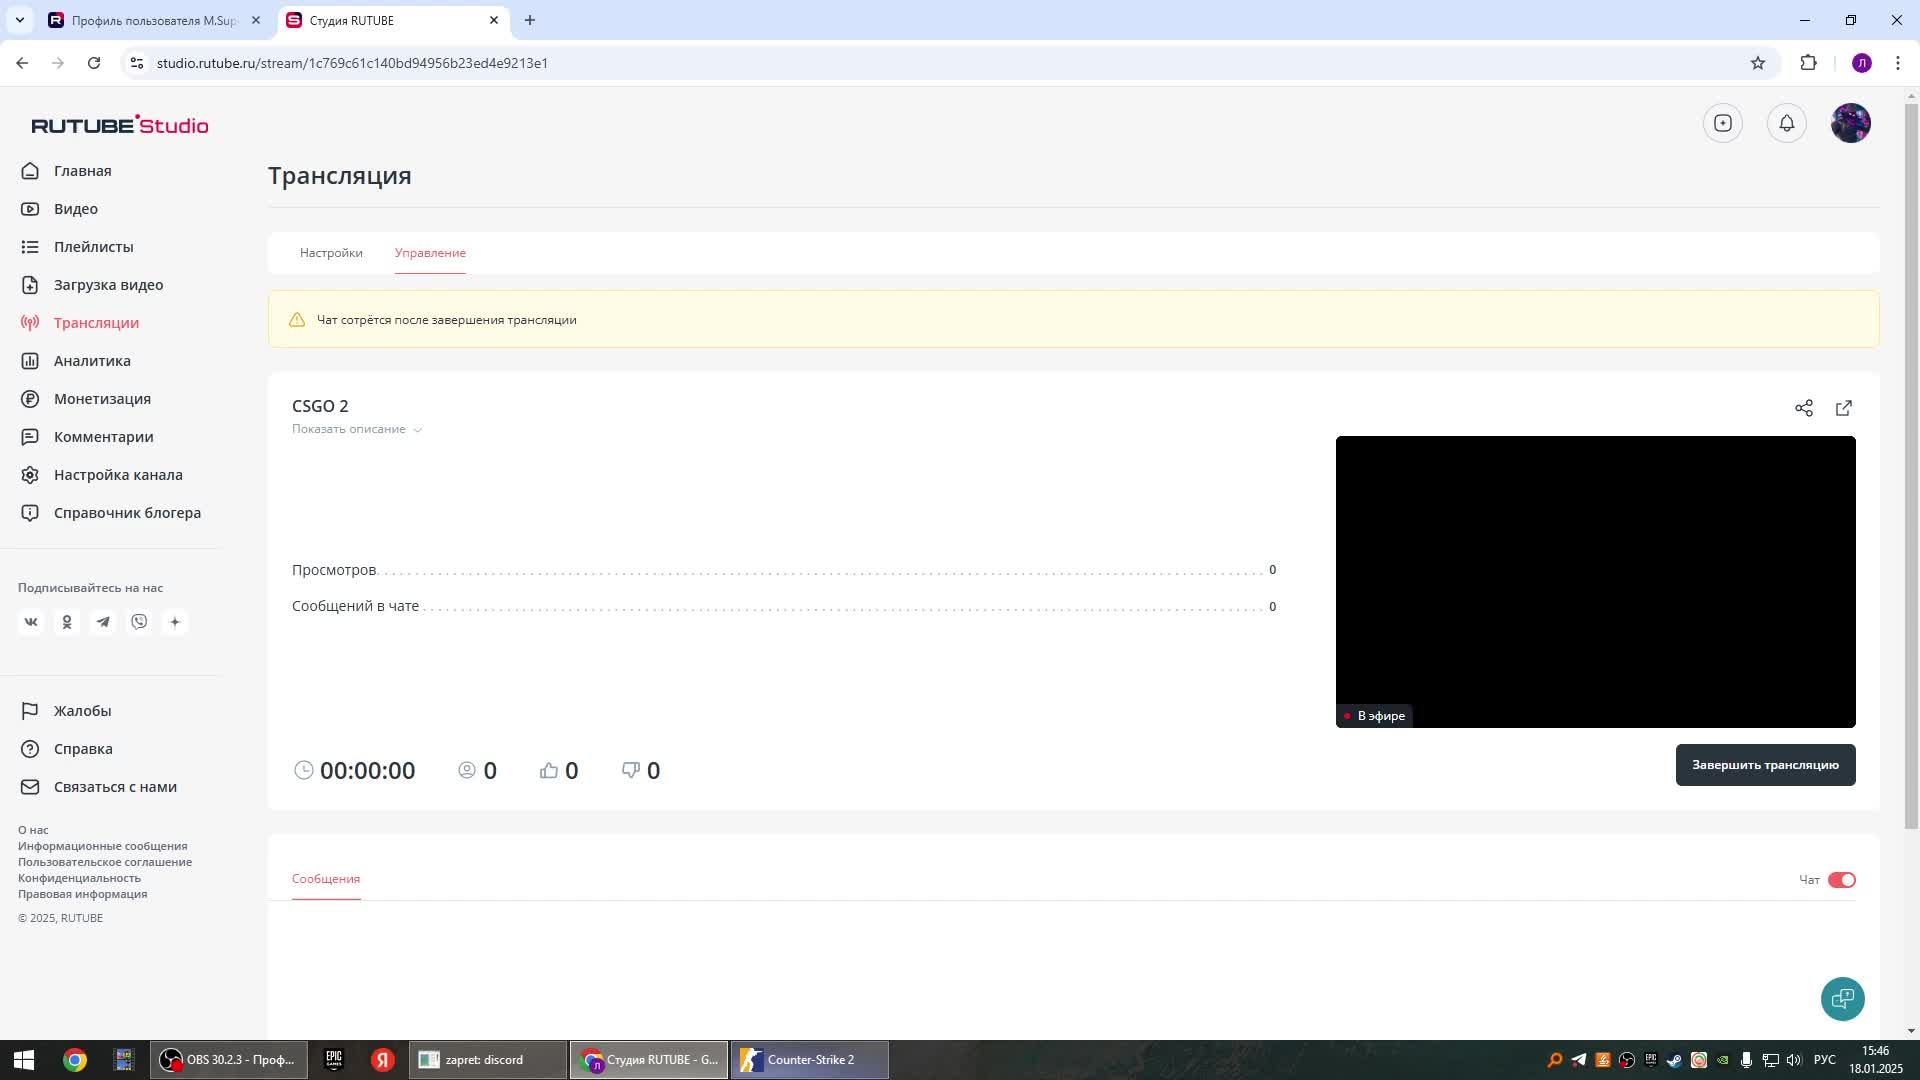Open the VK social link icon
Screen dimensions: 1920x1080
tap(31, 622)
